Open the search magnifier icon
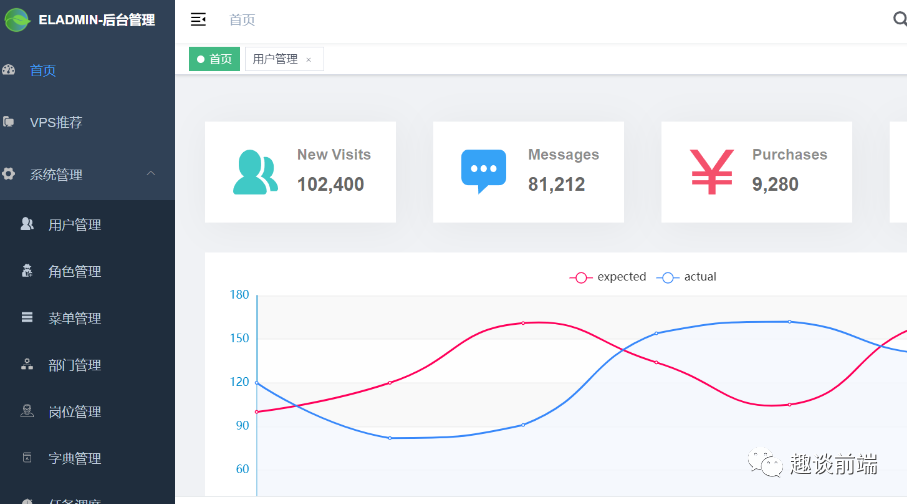Image resolution: width=907 pixels, height=504 pixels. tap(900, 19)
